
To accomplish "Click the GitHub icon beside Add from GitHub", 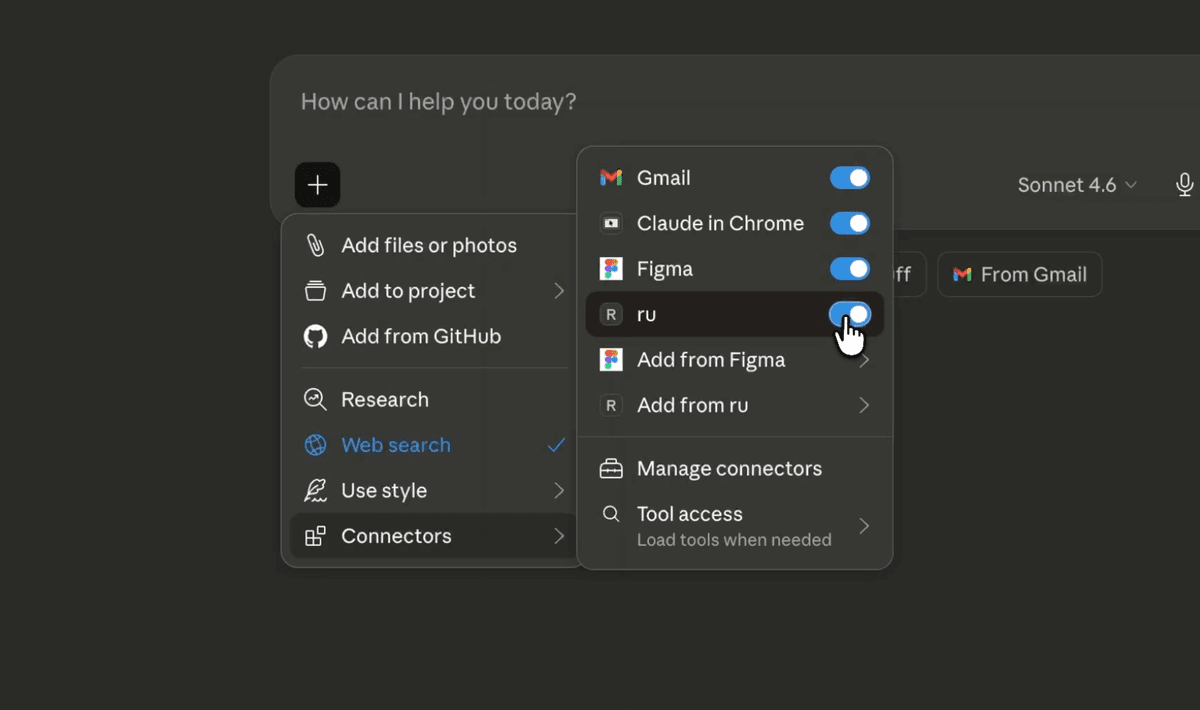I will tap(315, 336).
